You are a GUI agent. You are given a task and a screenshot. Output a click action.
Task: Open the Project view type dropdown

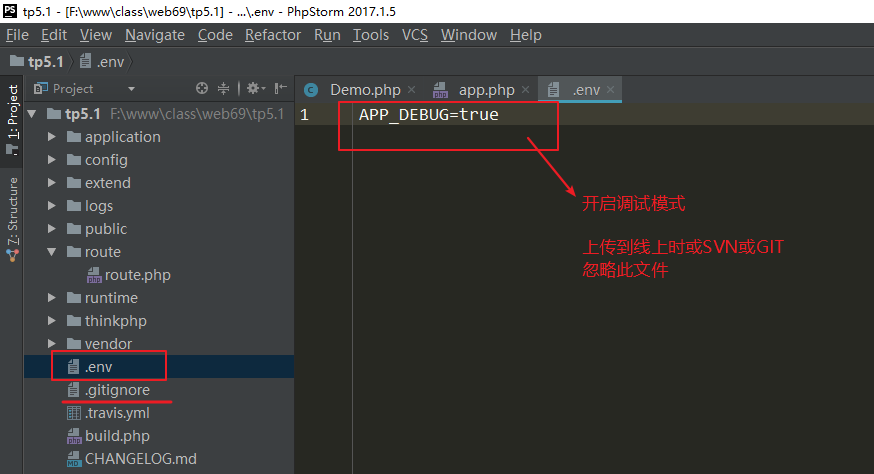(x=132, y=89)
